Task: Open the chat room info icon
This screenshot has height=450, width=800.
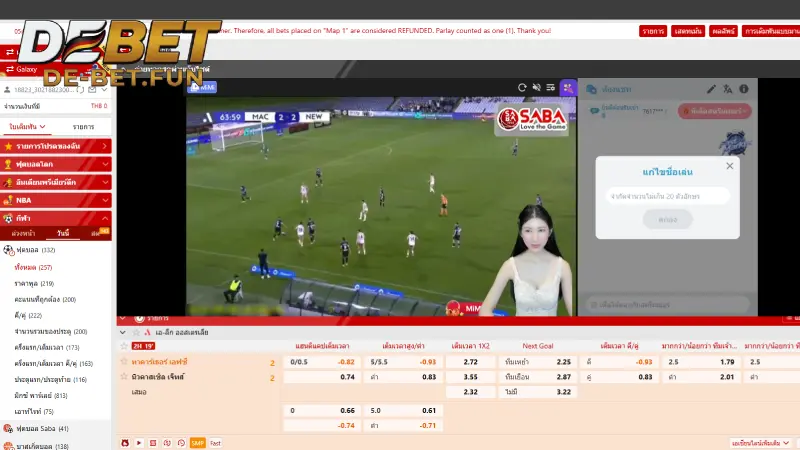Action: tap(744, 89)
